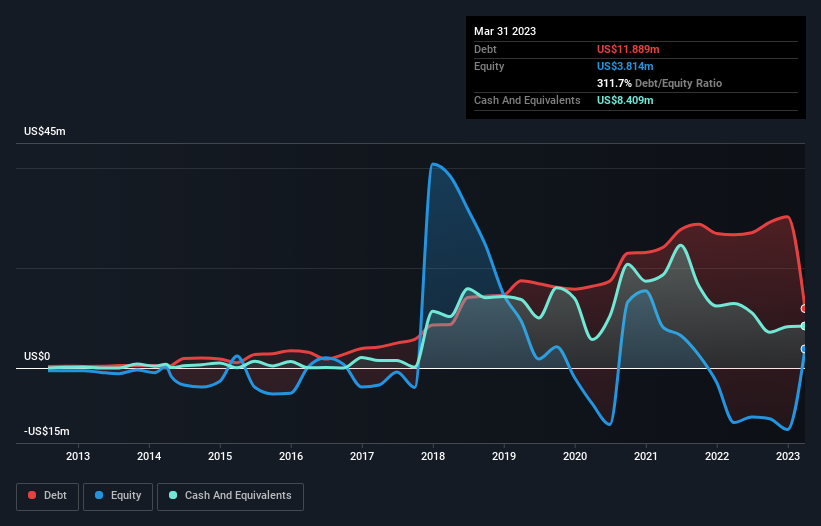Toggle the Debt series legend button

[x=48, y=496]
